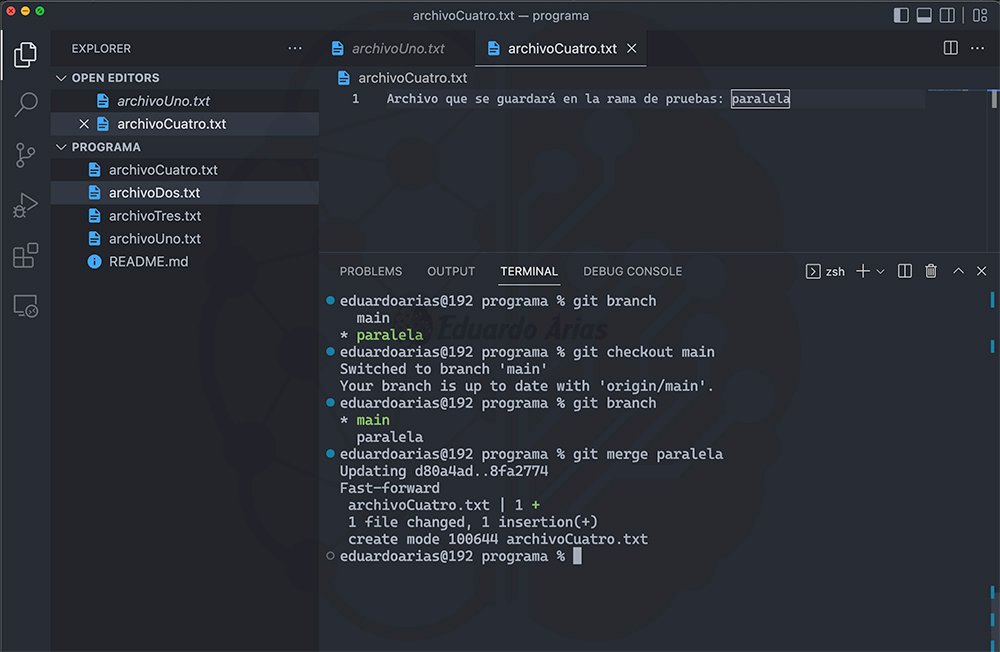Open Explorer more actions ellipsis menu

pos(294,48)
